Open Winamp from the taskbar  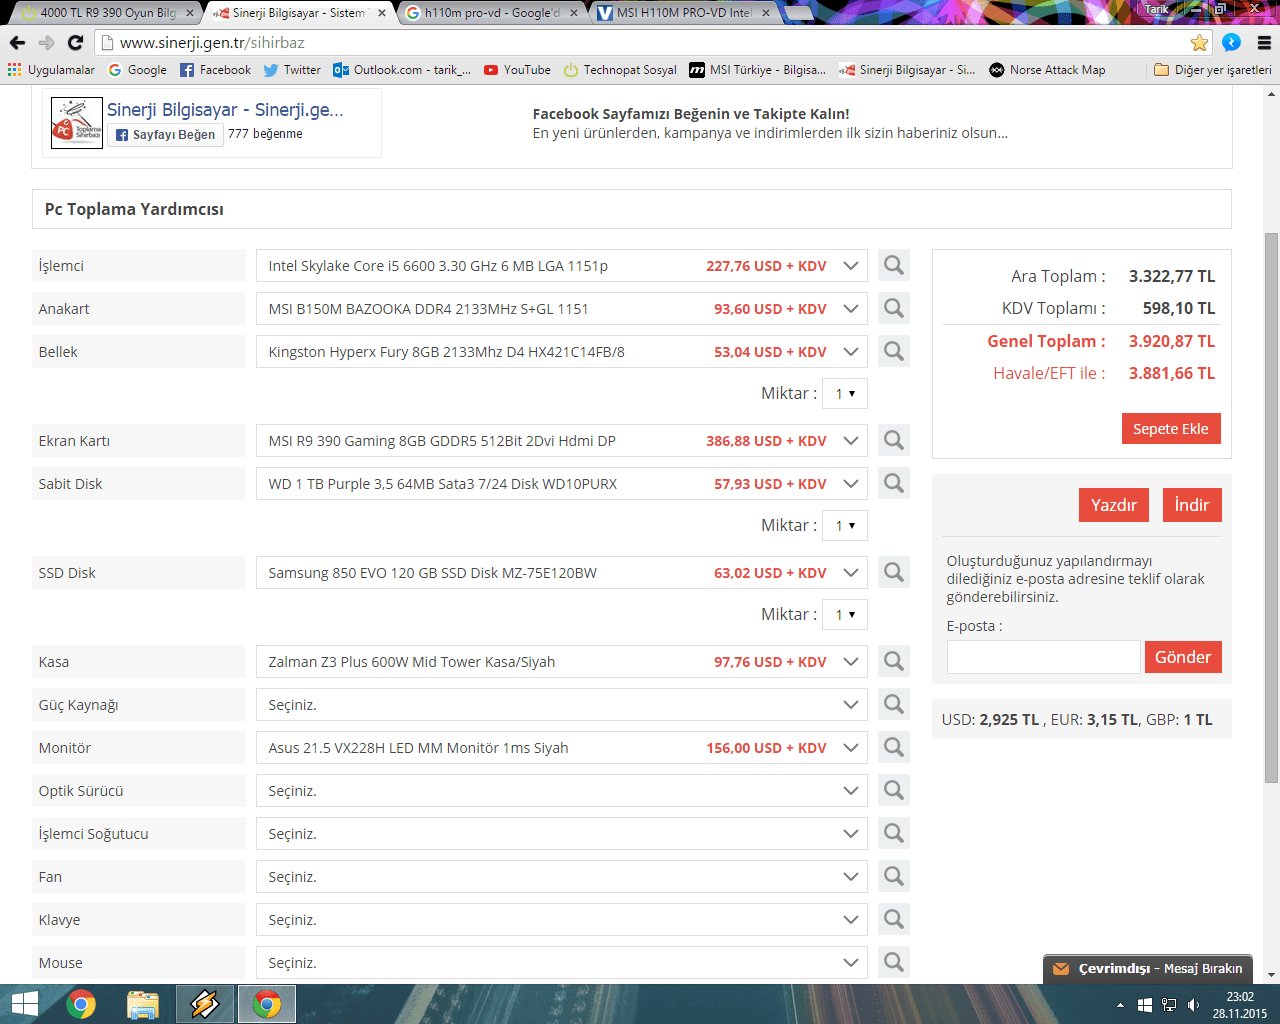[x=205, y=1004]
